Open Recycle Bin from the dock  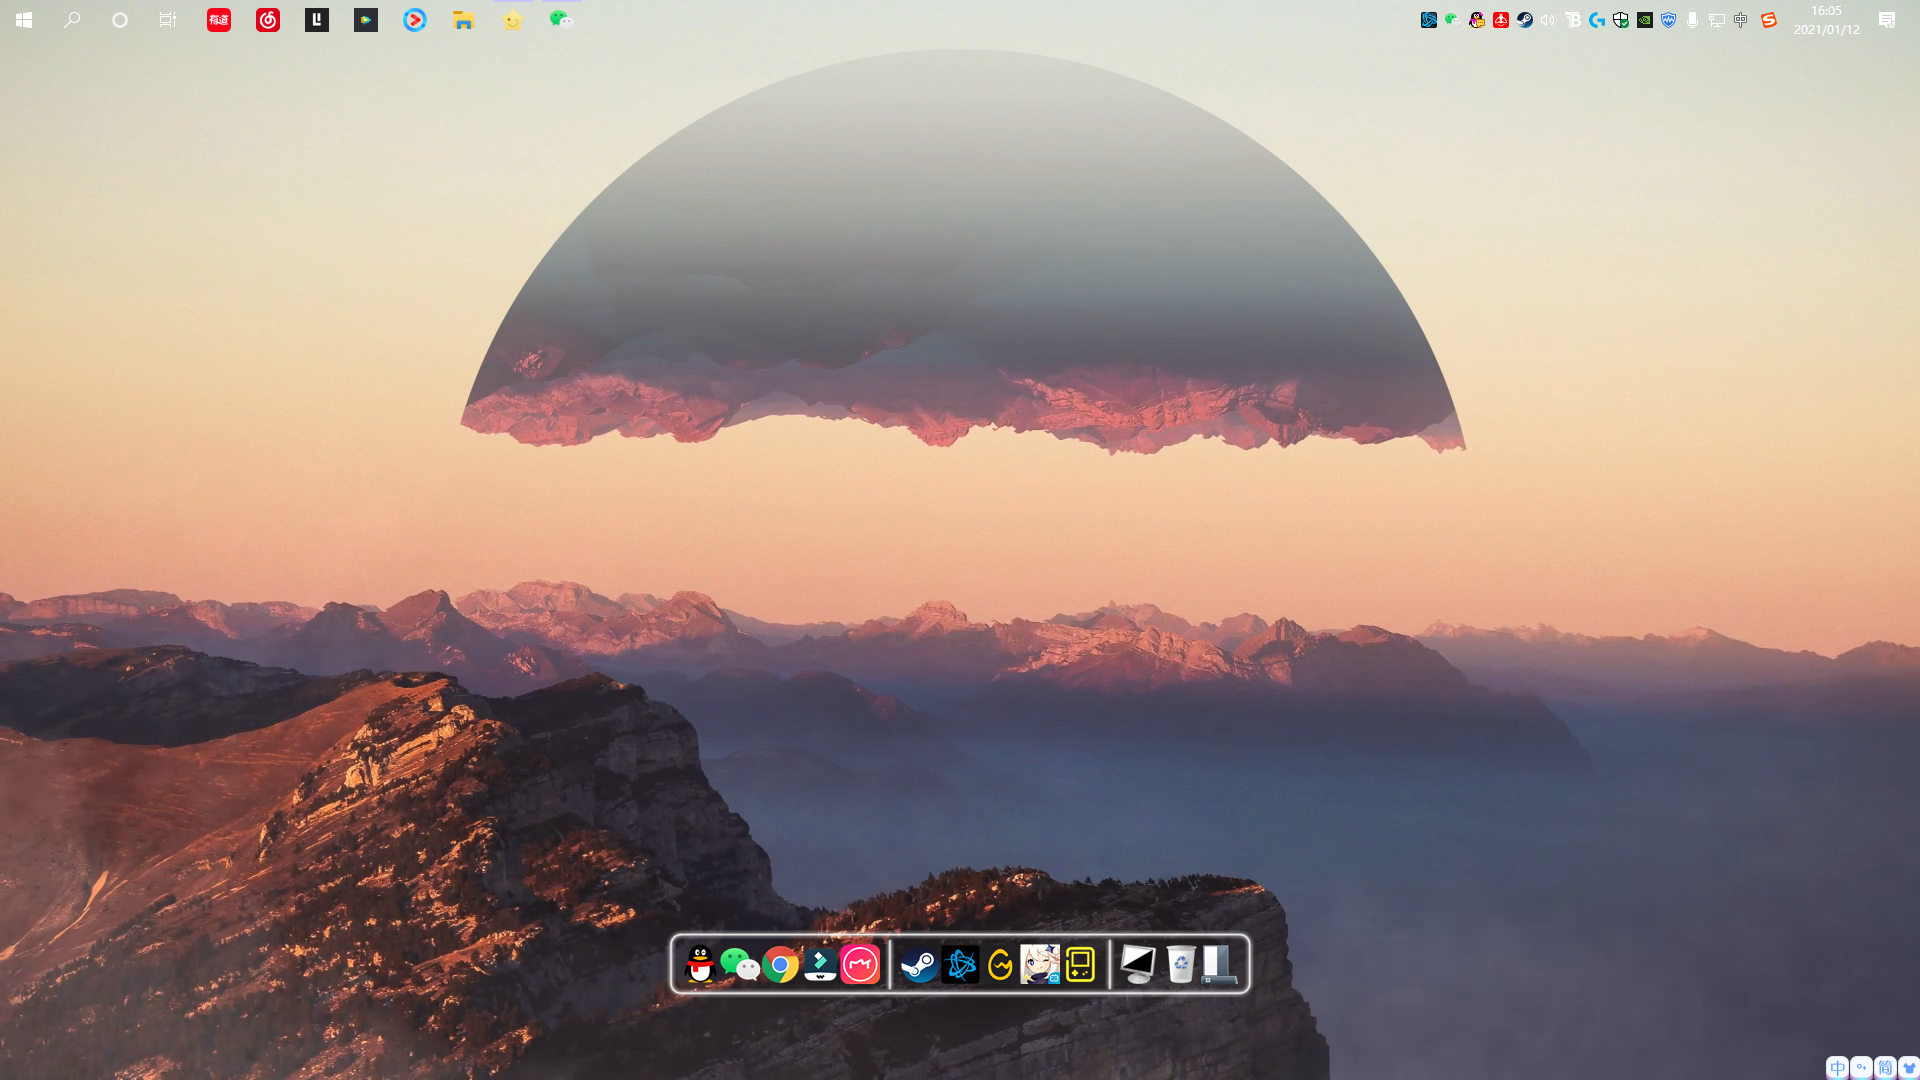[x=1180, y=965]
